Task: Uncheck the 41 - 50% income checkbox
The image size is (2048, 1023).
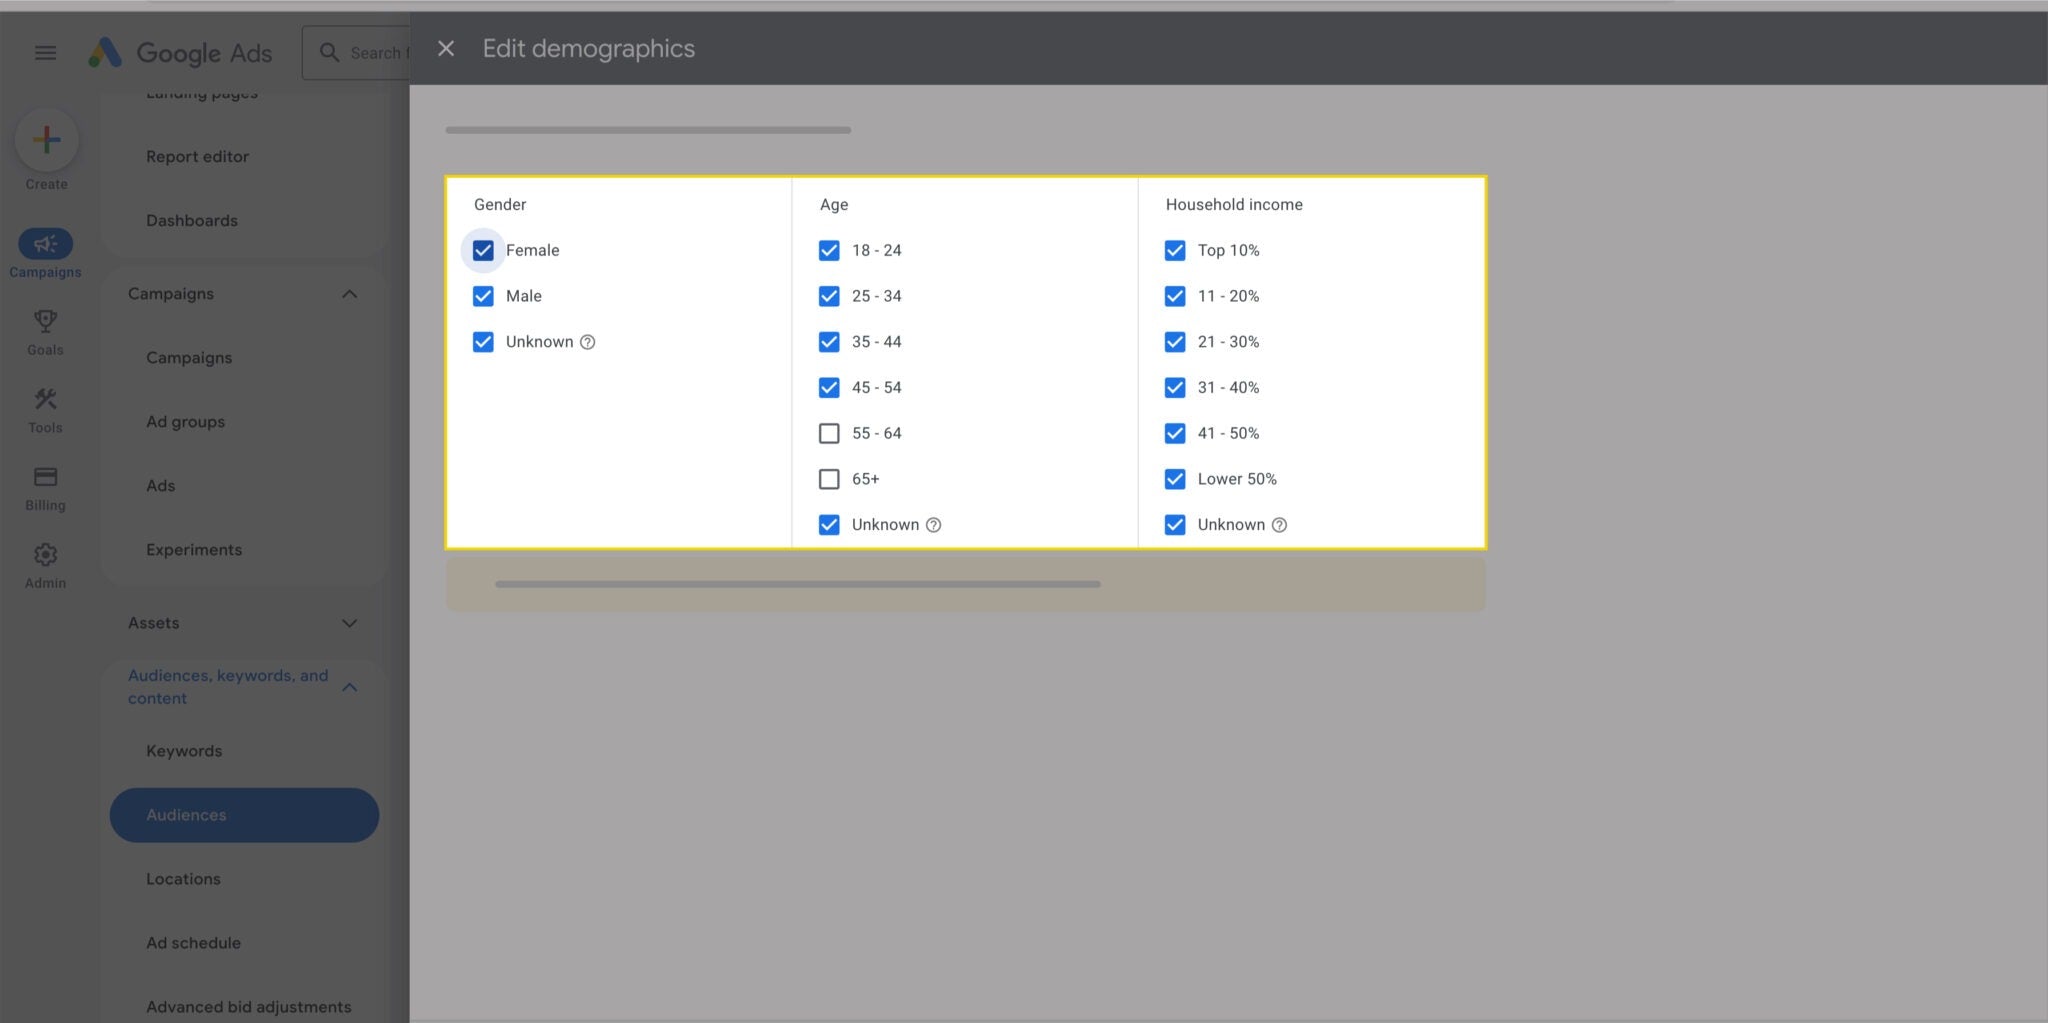Action: (x=1175, y=433)
